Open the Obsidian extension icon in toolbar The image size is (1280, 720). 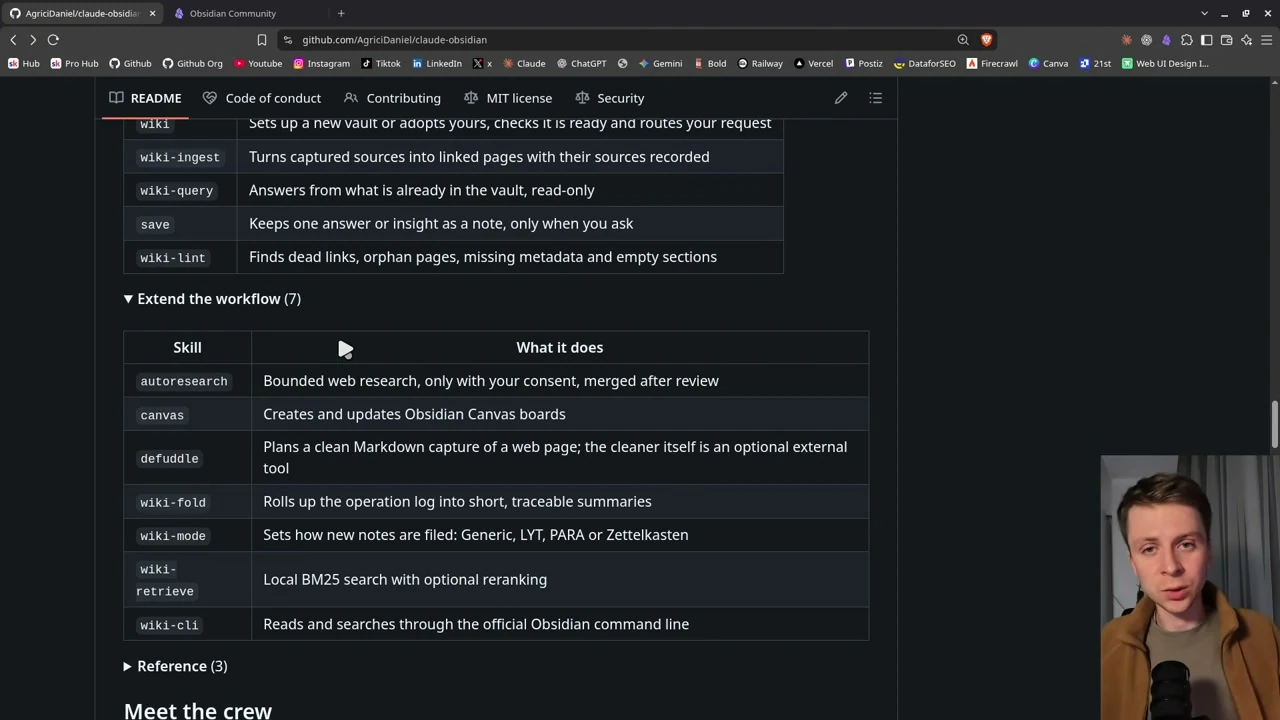(x=1166, y=40)
